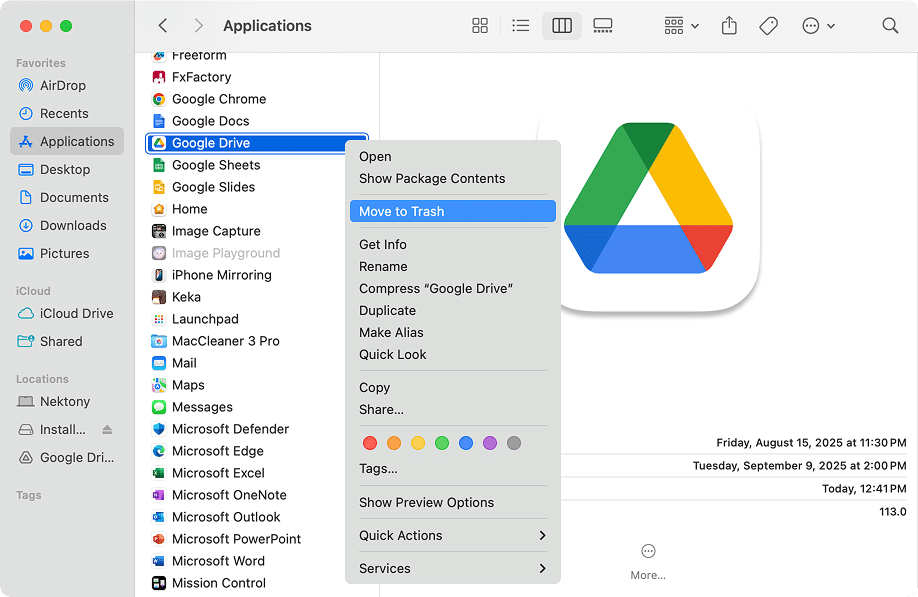Switch to icon grid view
The width and height of the screenshot is (918, 597).
480,26
